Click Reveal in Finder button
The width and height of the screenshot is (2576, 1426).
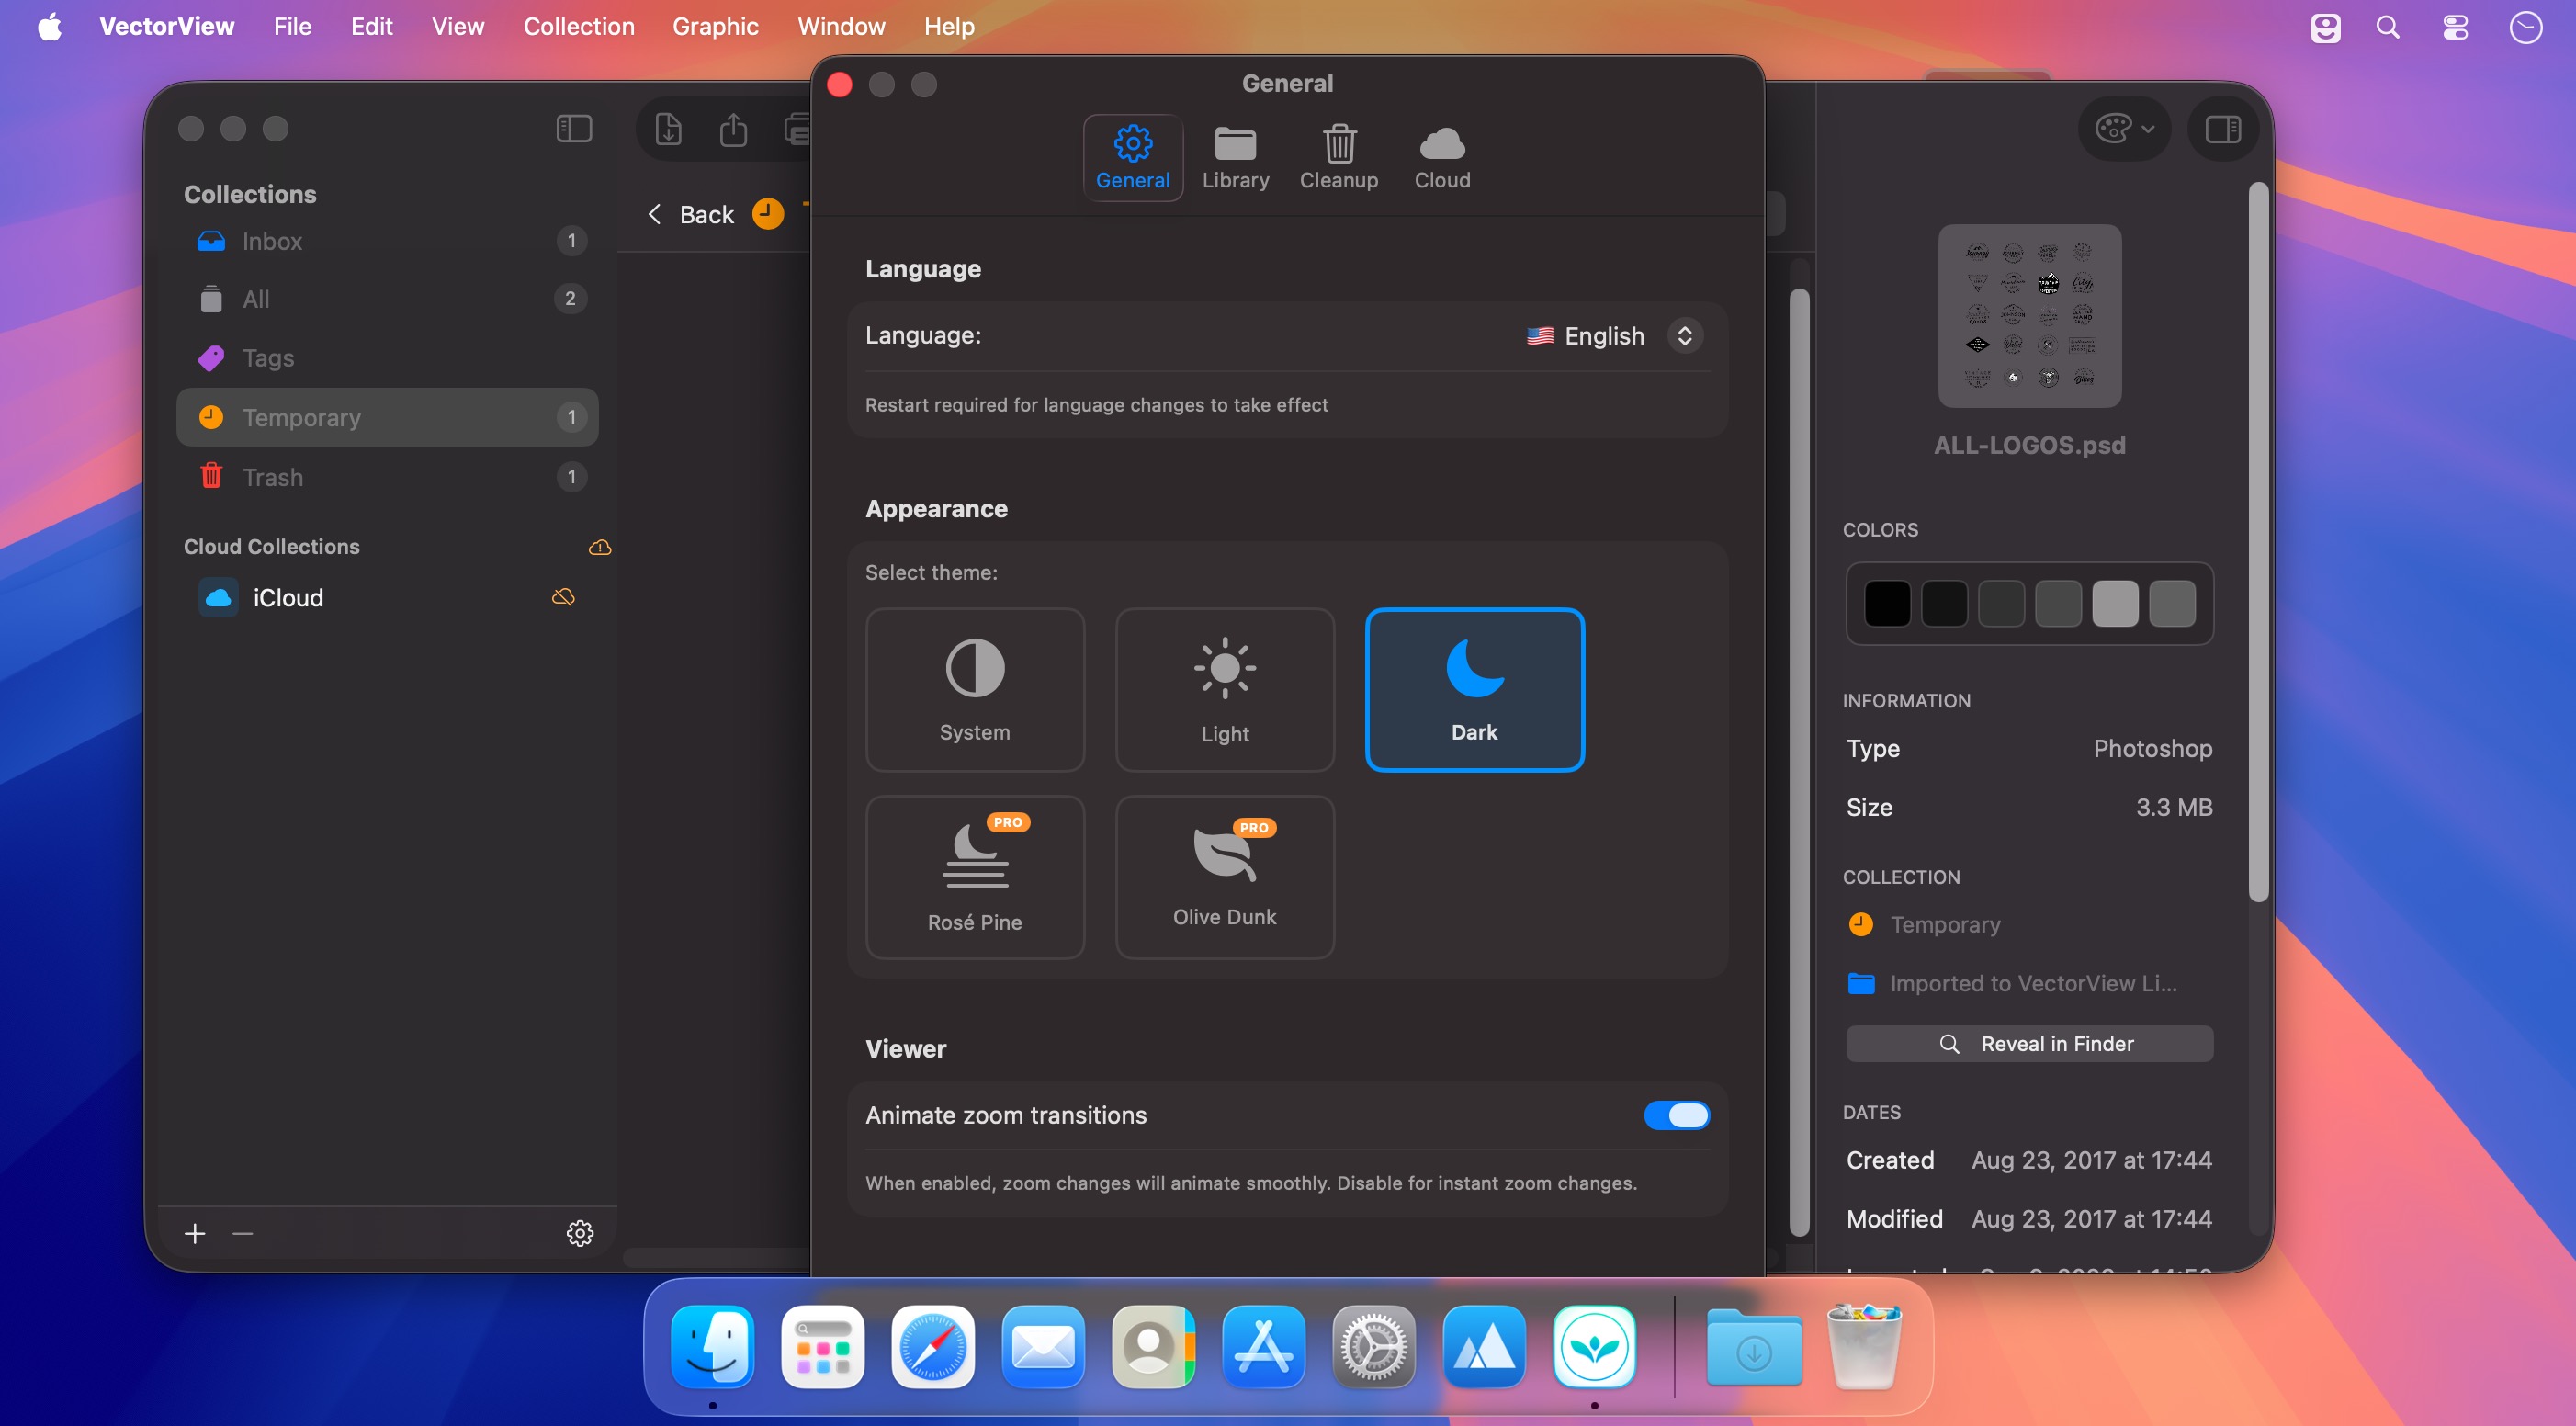tap(2029, 1043)
